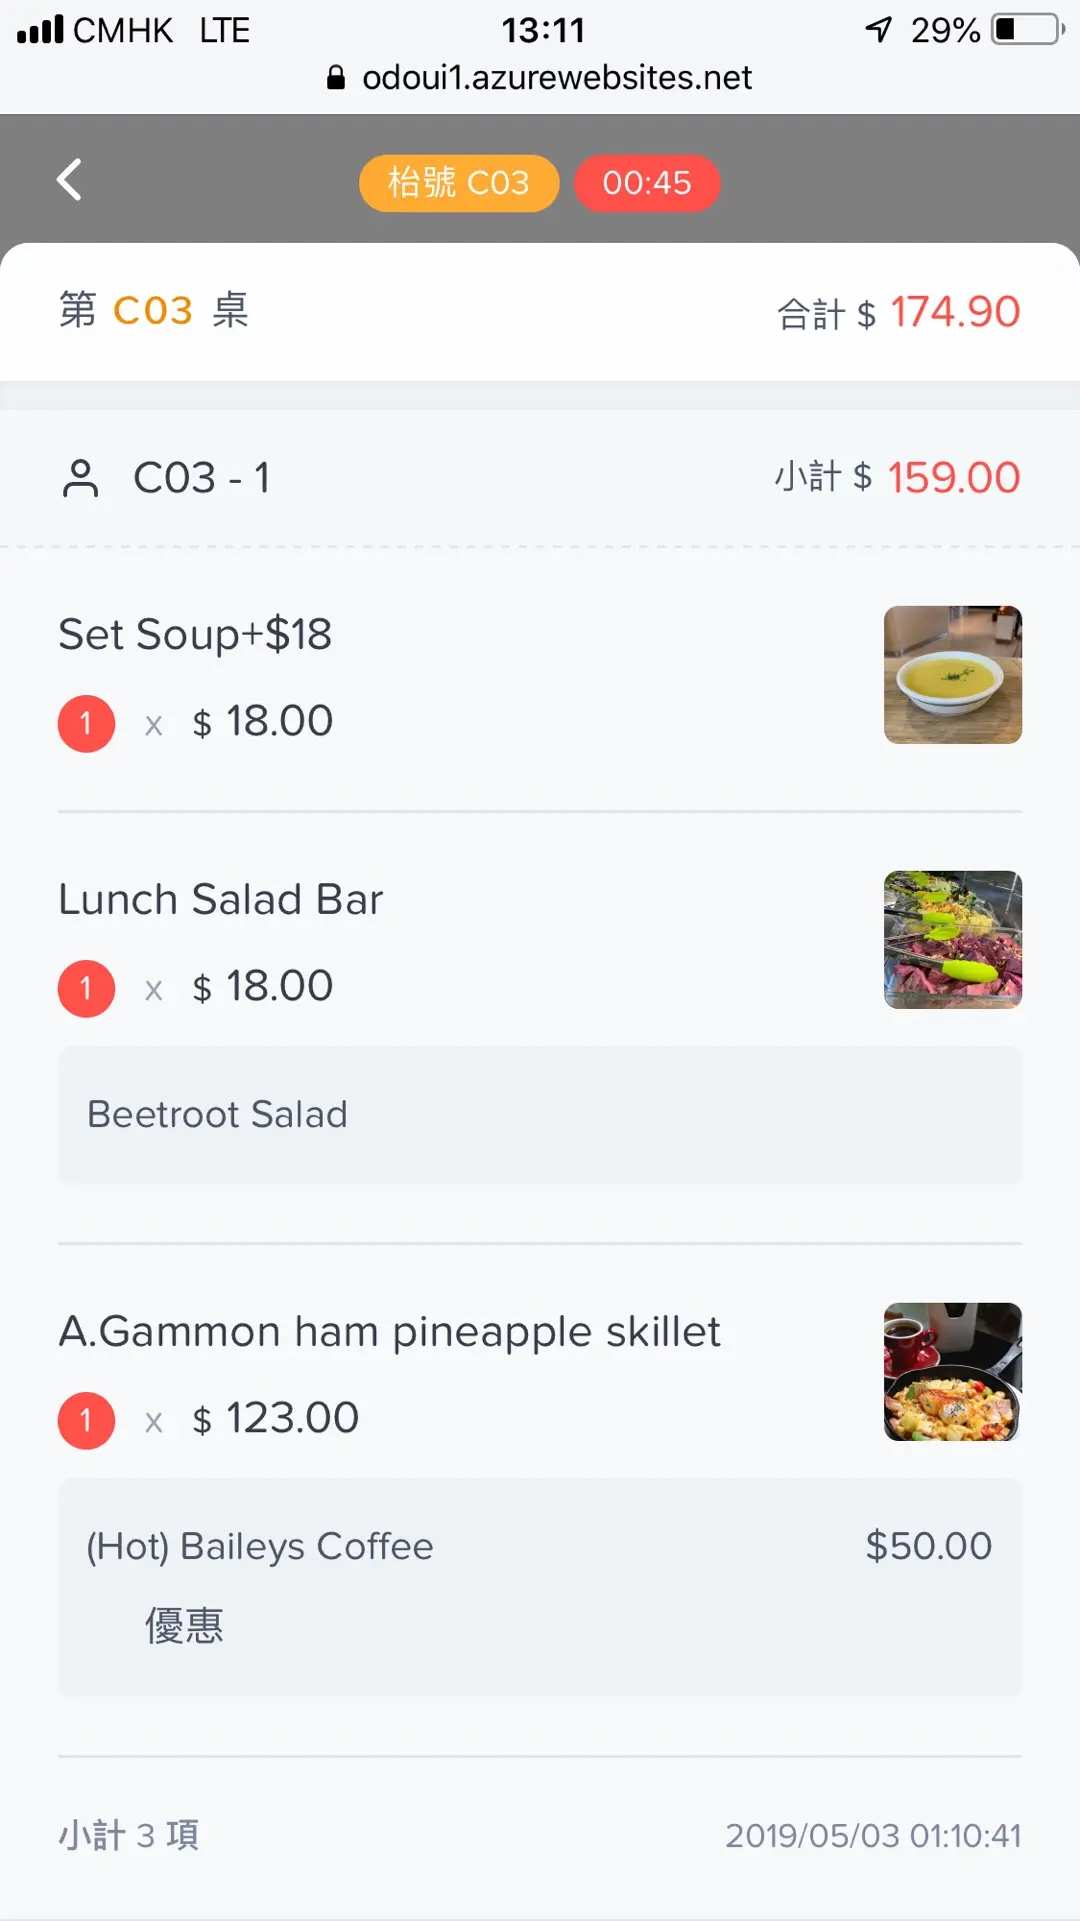Tap the padlock icon in address bar
The image size is (1080, 1921).
click(336, 78)
